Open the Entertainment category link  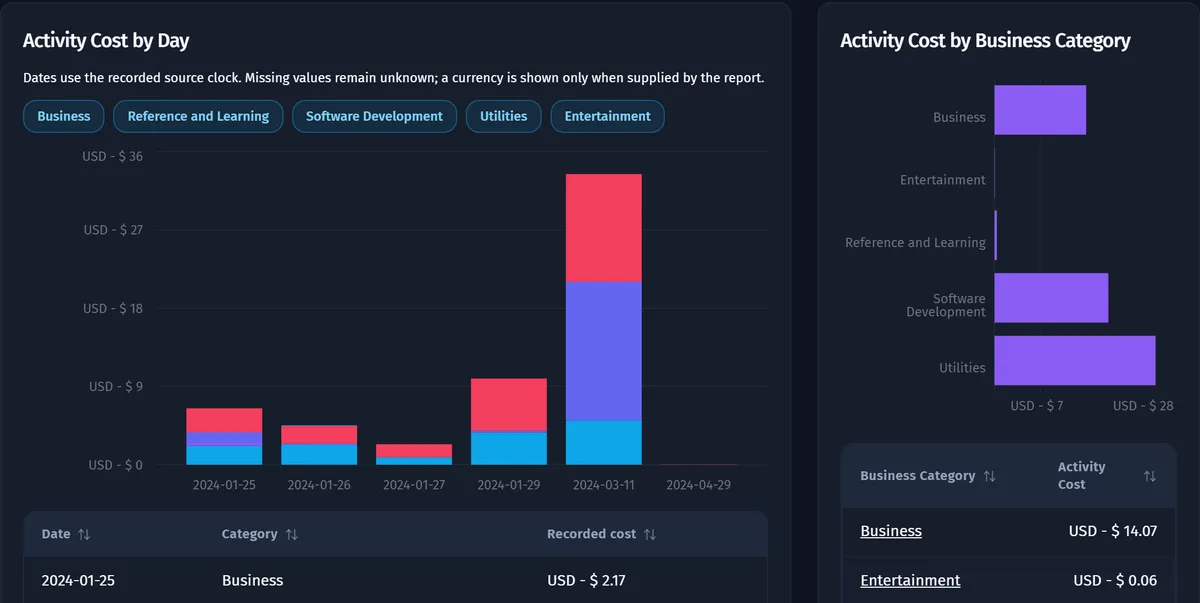[910, 580]
